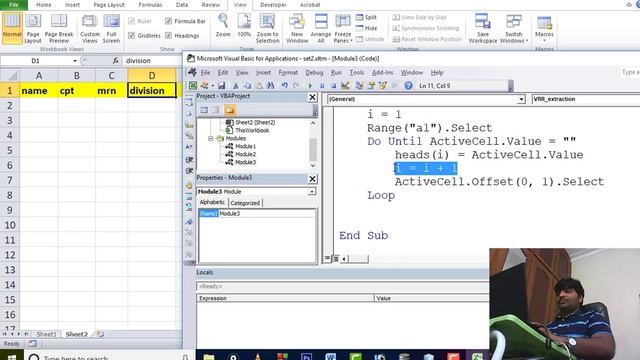Image resolution: width=640 pixels, height=360 pixels.
Task: Click the Find binoculars icon in VBA toolbar
Action: tap(271, 86)
